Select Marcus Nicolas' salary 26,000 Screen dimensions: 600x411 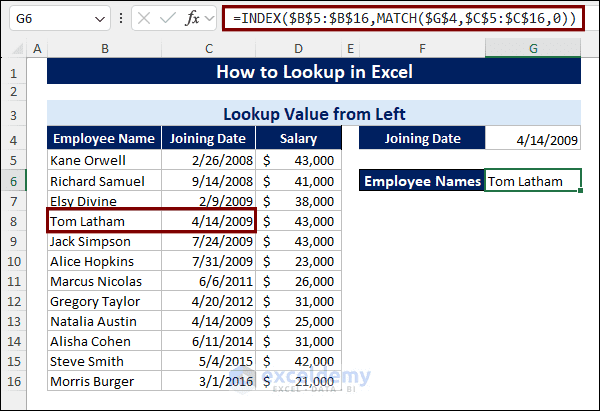click(x=298, y=281)
